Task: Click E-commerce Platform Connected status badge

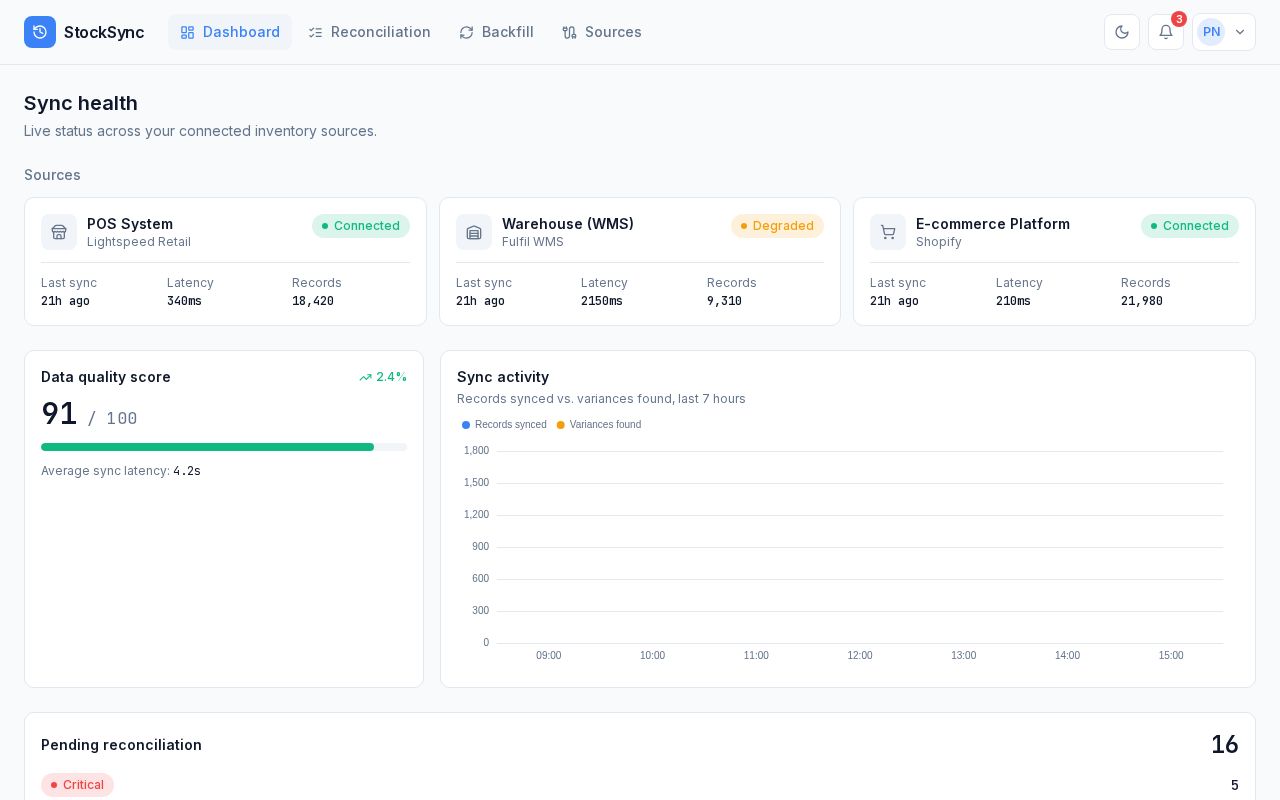Action: tap(1190, 226)
